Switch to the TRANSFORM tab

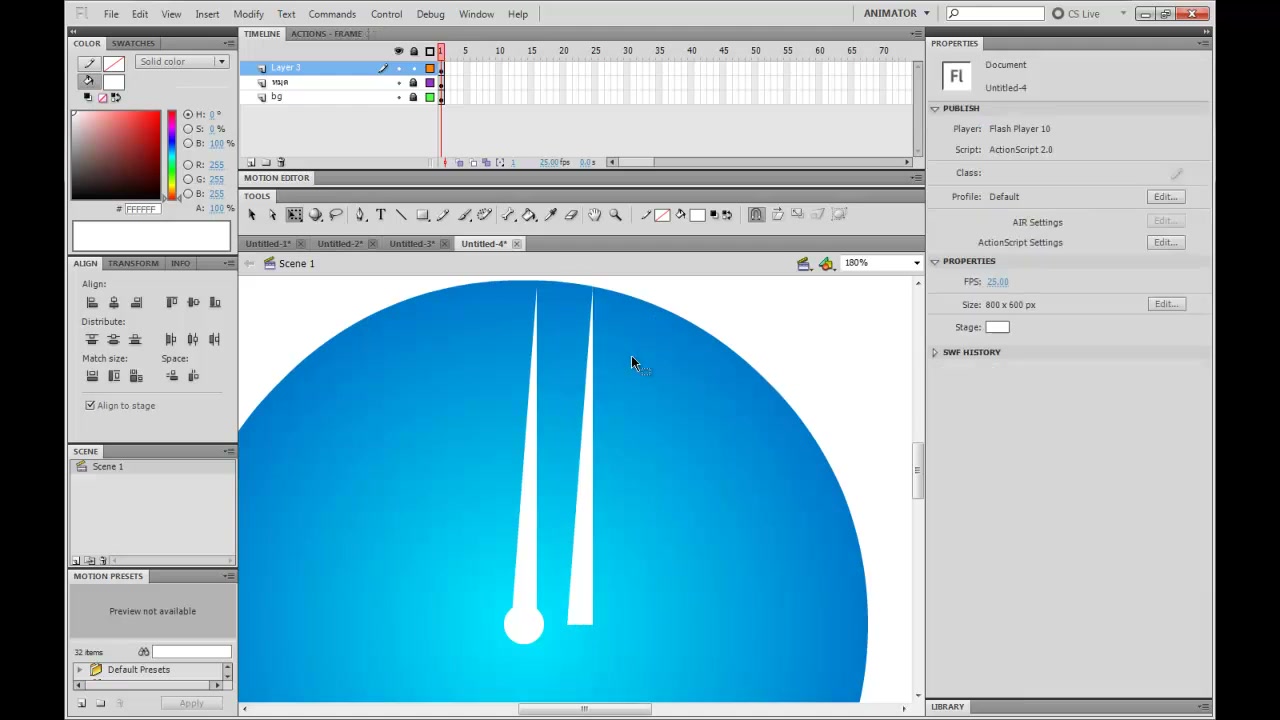(134, 264)
